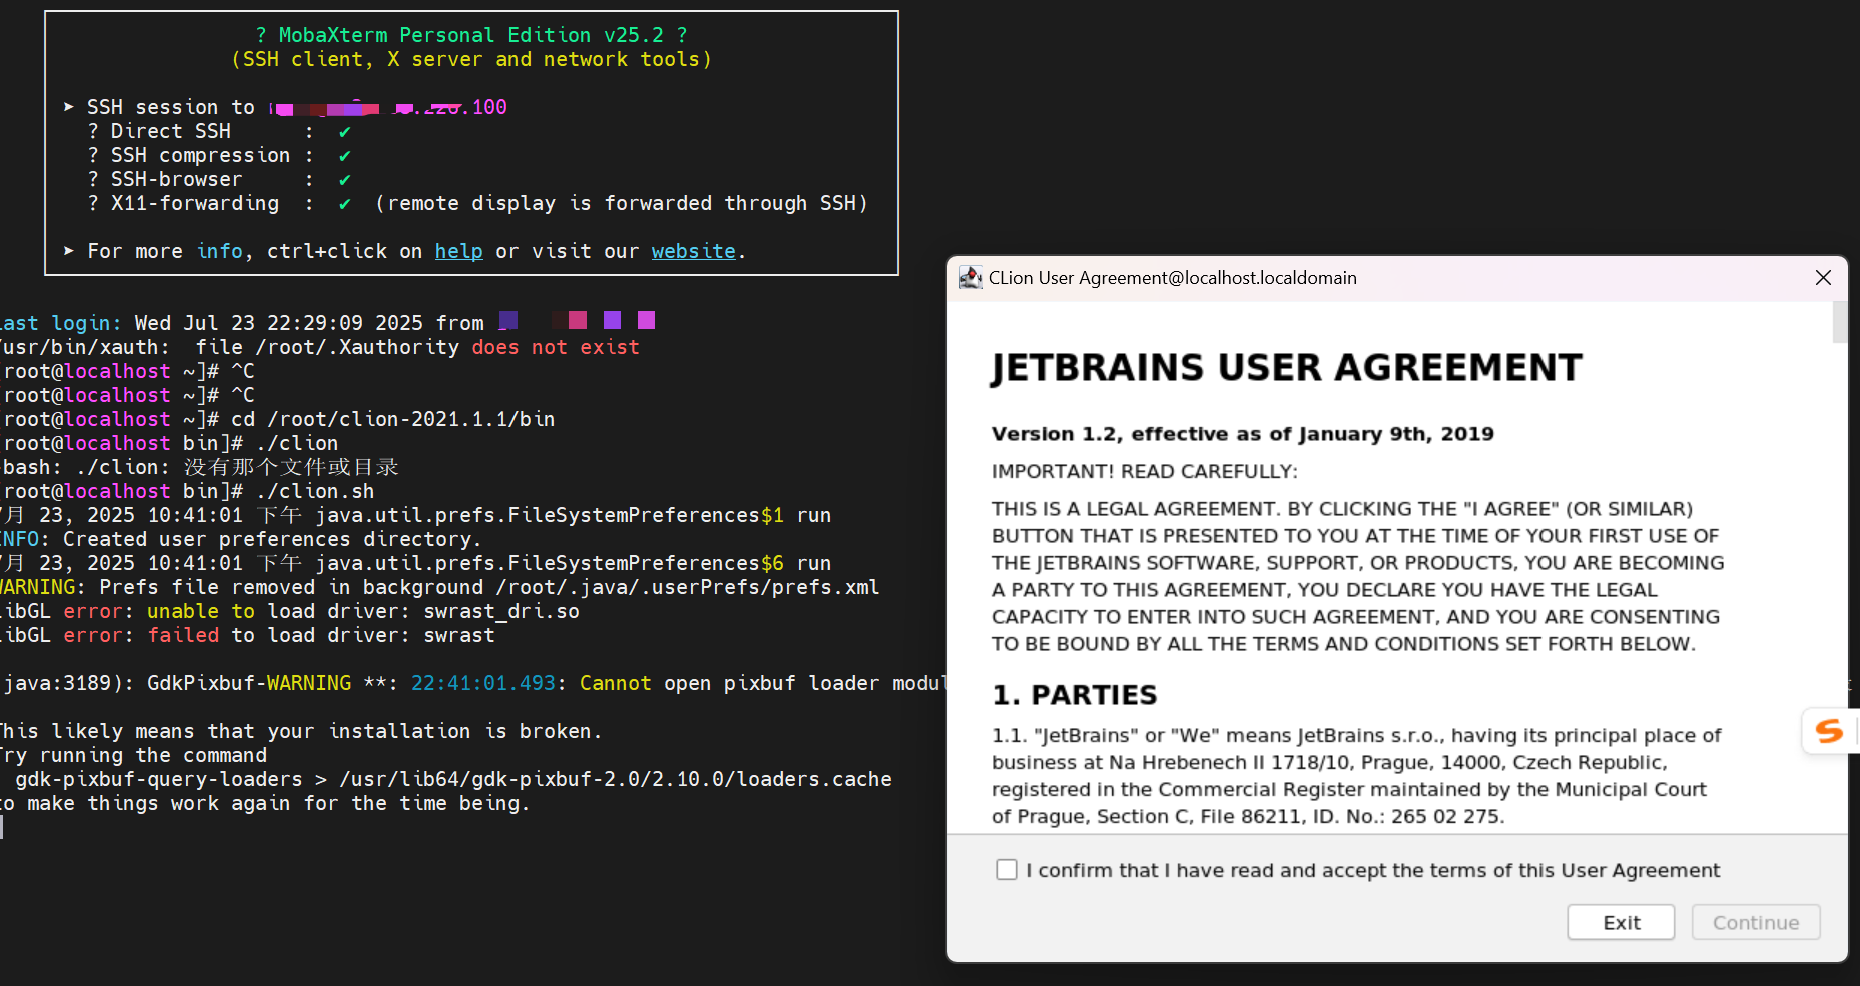This screenshot has height=986, width=1860.
Task: Click the 'does not exist' xauth message
Action: (x=555, y=347)
